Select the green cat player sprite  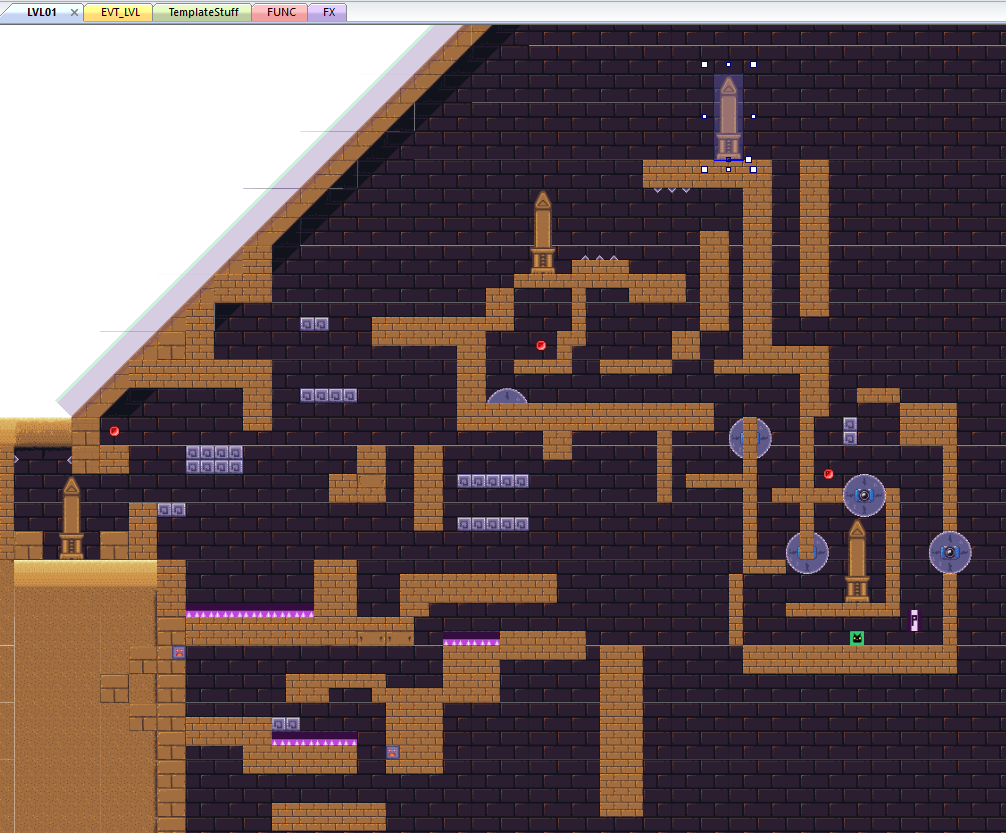click(857, 638)
